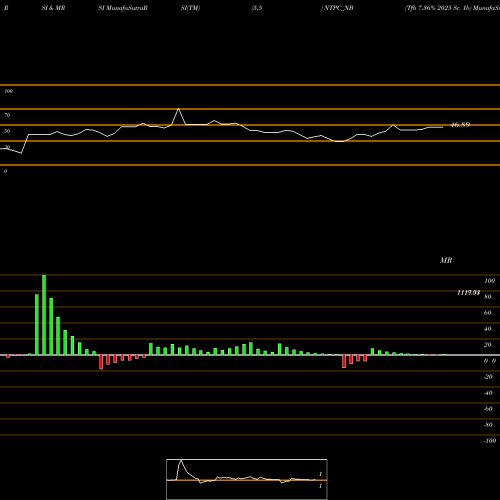
Task: Click the RSI axis label 70
Action: [7, 115]
